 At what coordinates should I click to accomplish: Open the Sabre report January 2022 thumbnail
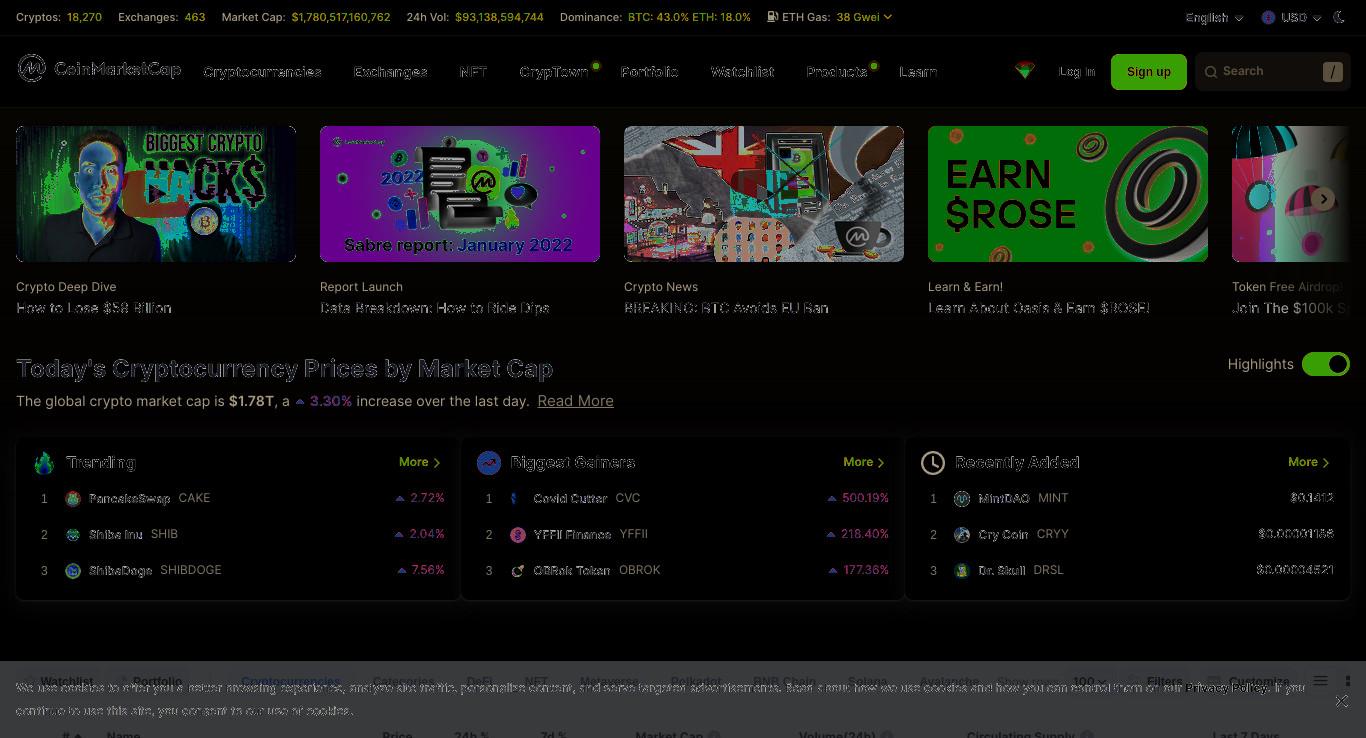coord(460,194)
